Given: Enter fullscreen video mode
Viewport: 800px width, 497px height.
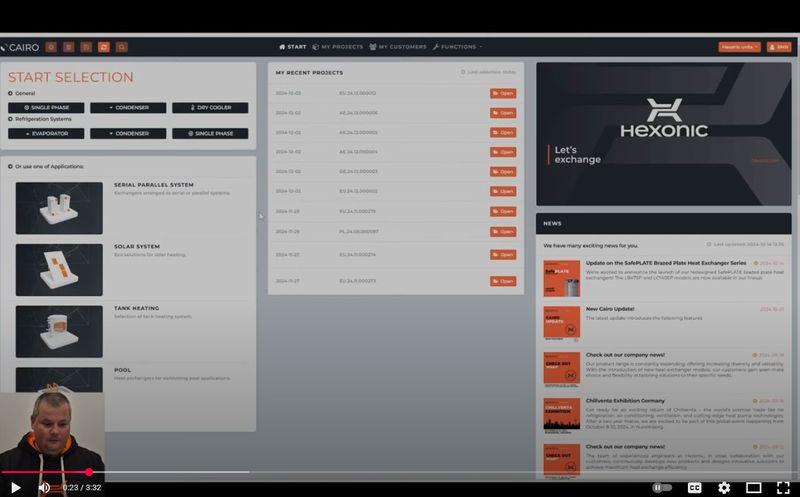Looking at the screenshot, I should 783,488.
